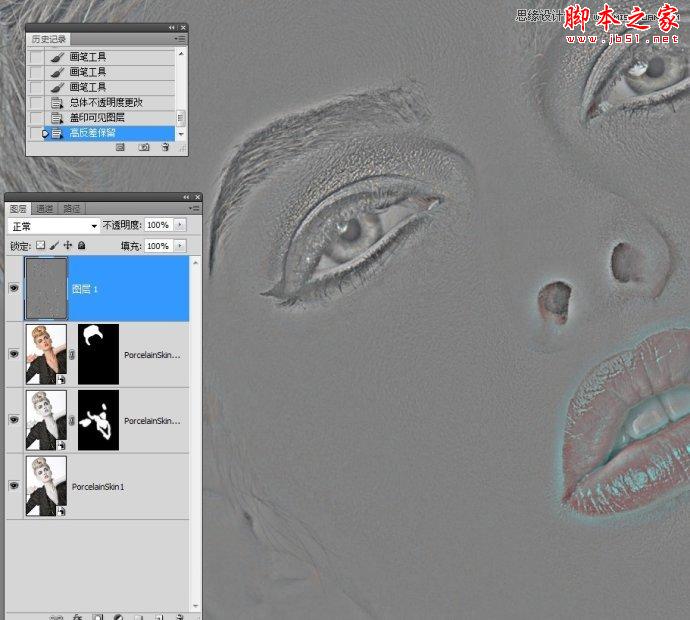690x620 pixels.
Task: Click the brush icon of the third 画笔工具 state
Action: 57,88
